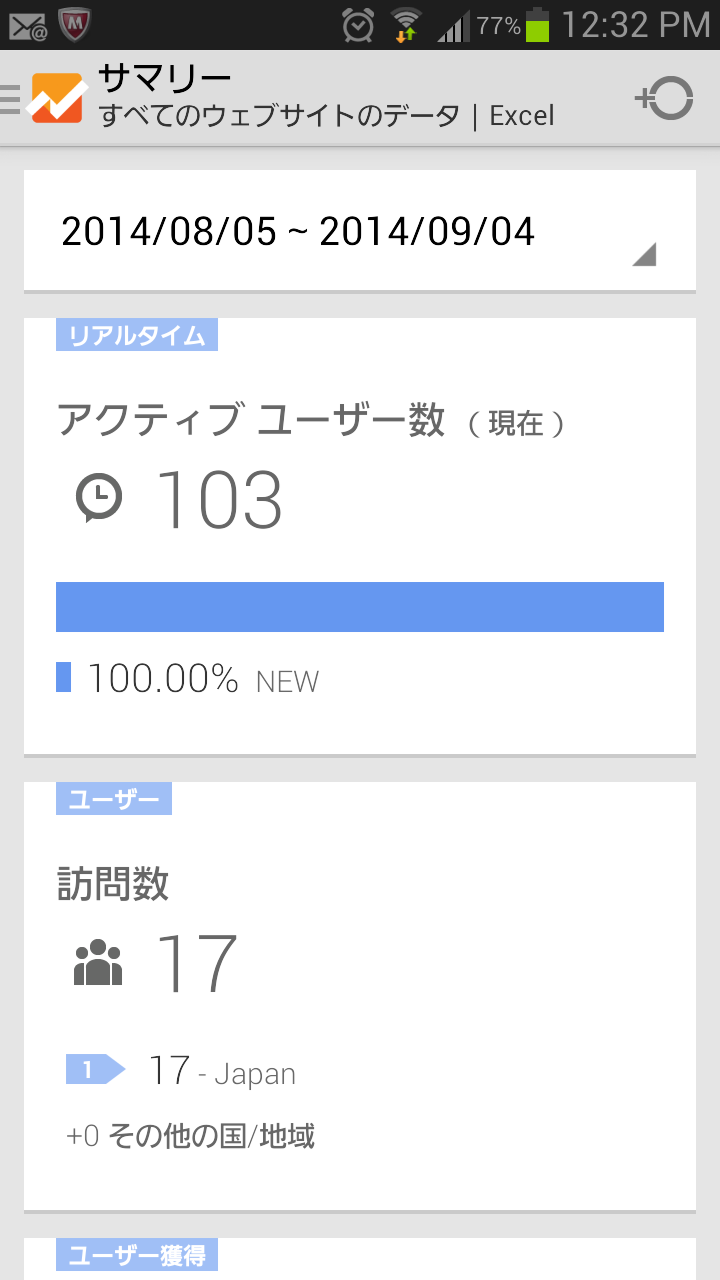This screenshot has height=1280, width=720.
Task: Tap the add-segment circle icon
Action: 665,98
